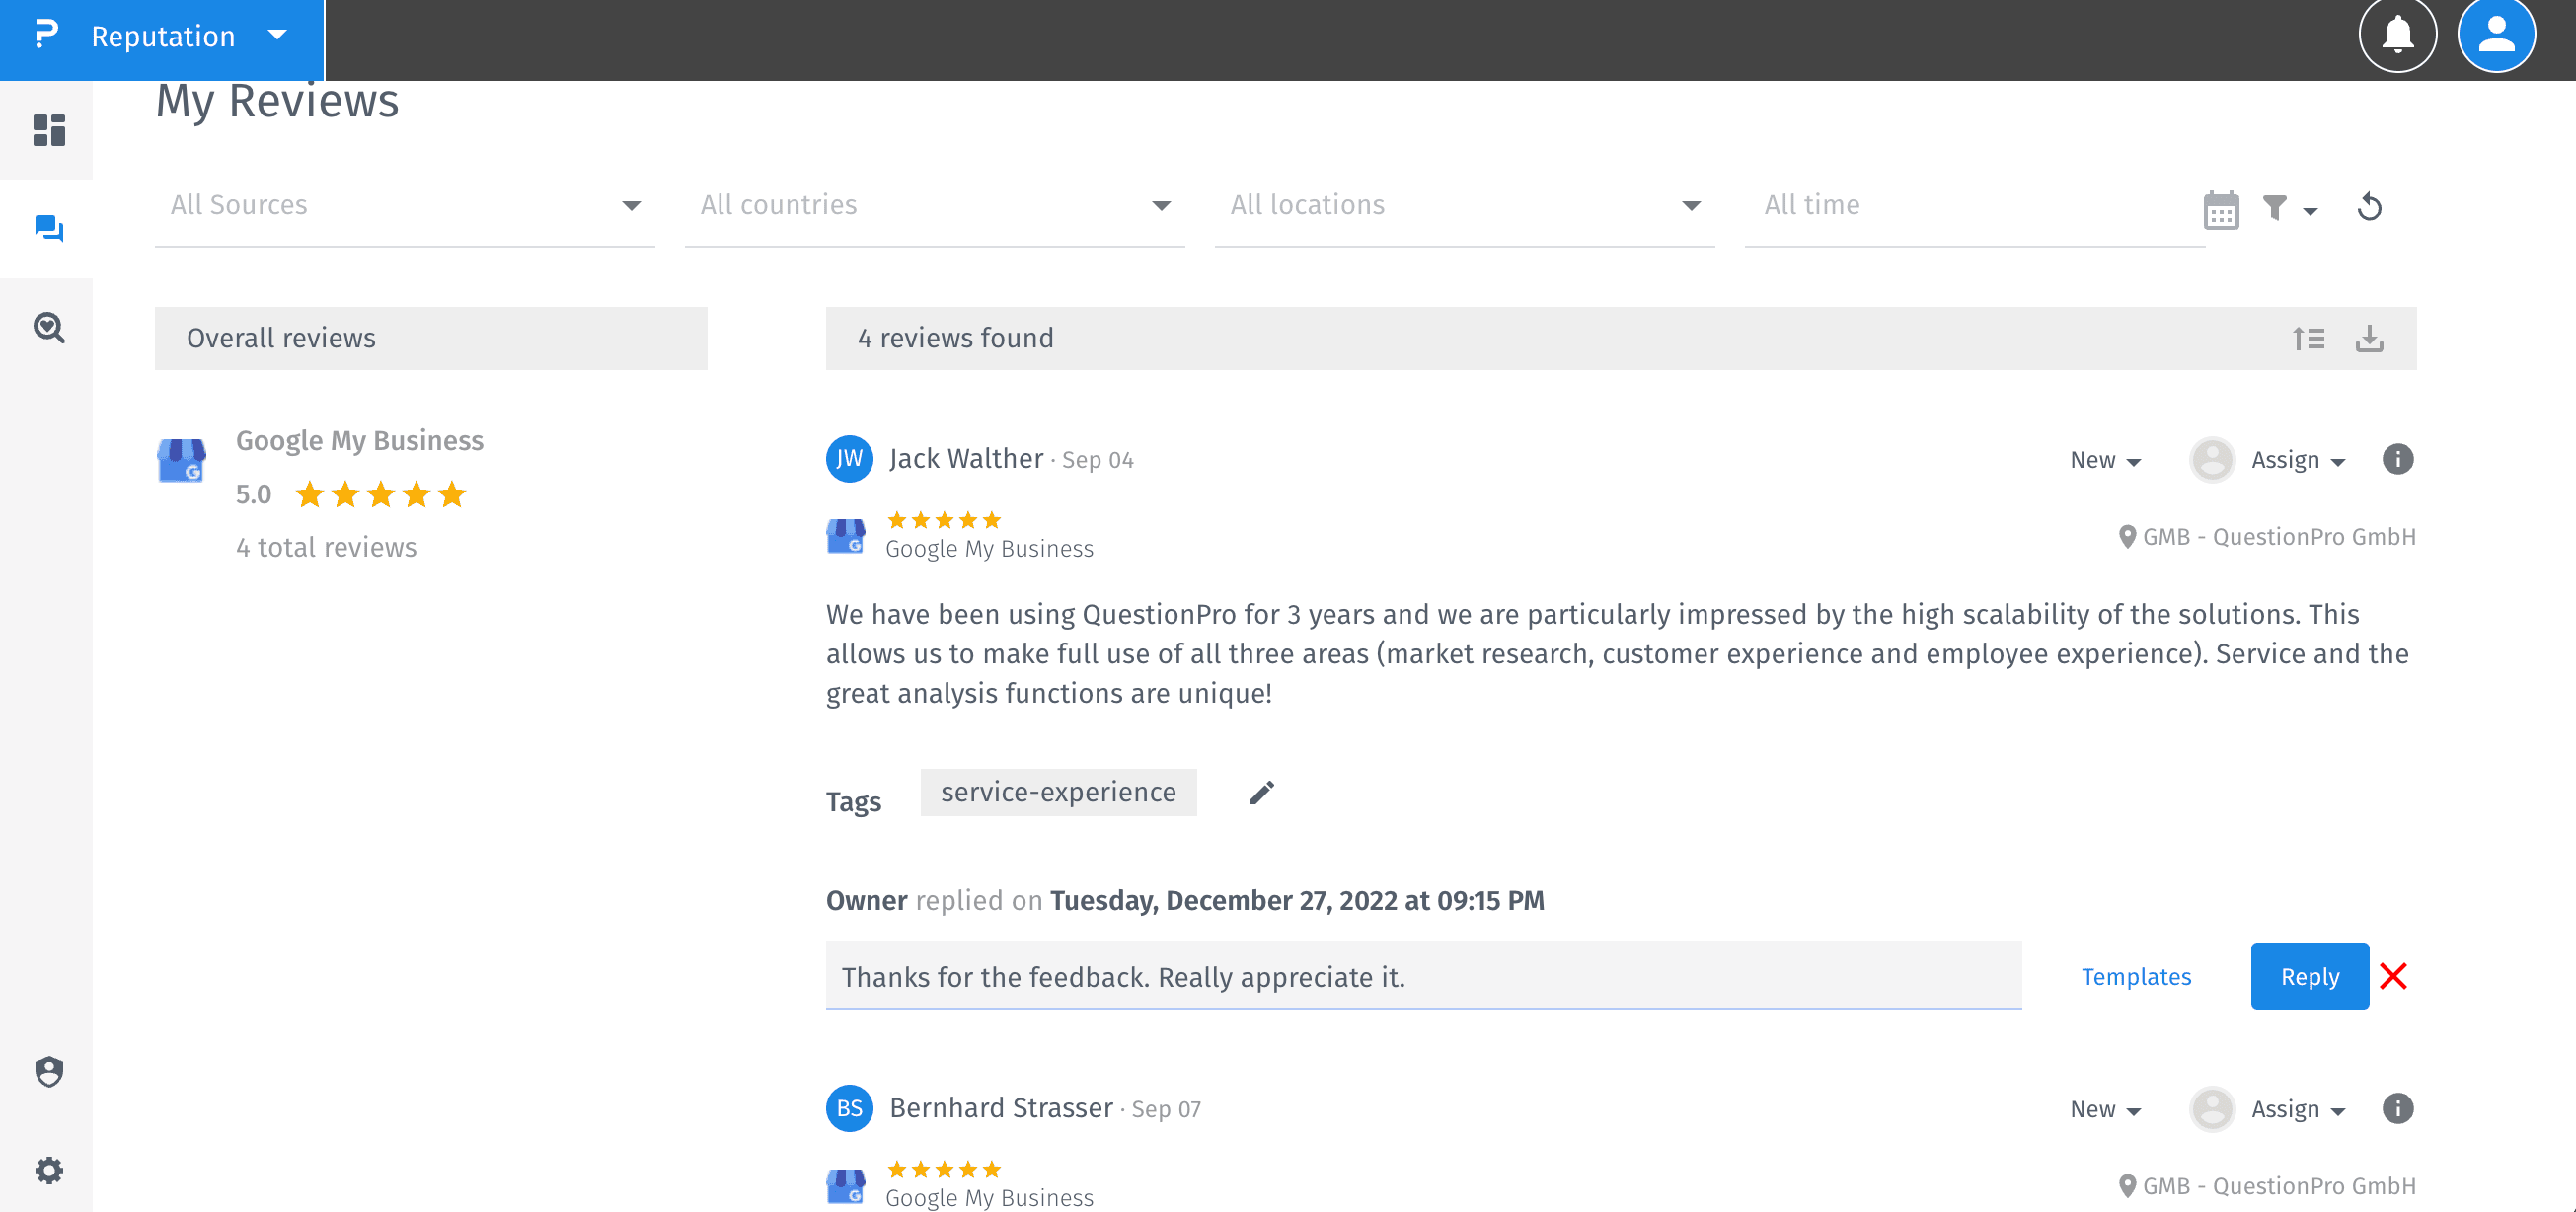Image resolution: width=2576 pixels, height=1212 pixels.
Task: Open the Reputation product menu
Action: pos(162,37)
